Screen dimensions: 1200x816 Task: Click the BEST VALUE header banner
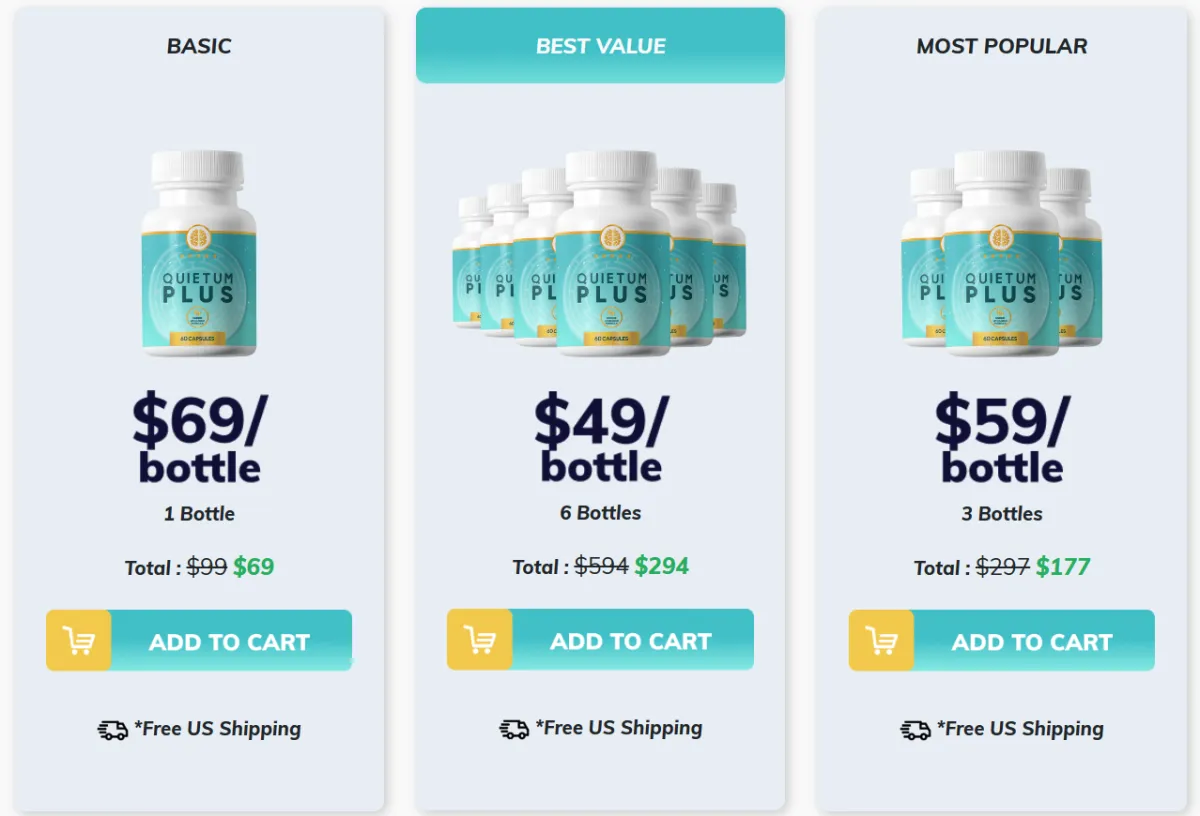coord(600,45)
